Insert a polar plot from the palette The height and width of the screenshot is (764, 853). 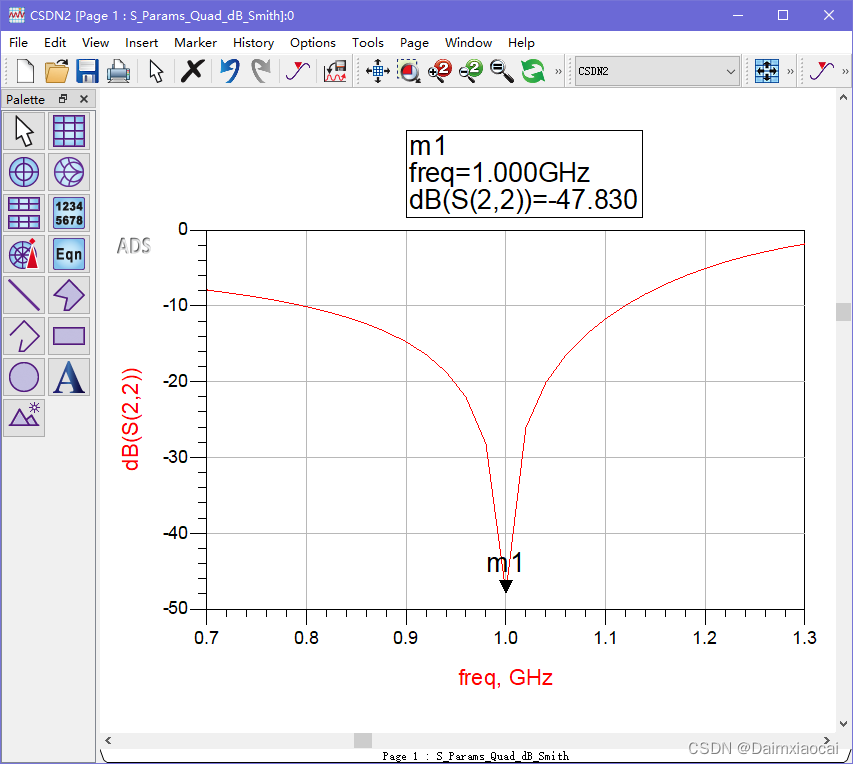pyautogui.click(x=24, y=172)
